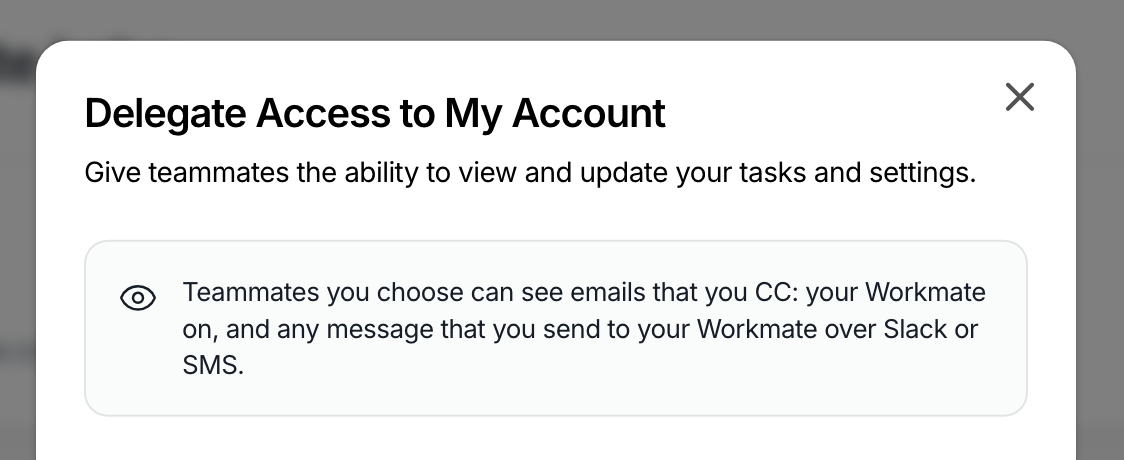1124x460 pixels.
Task: Close the Delegate Access dialog
Action: [1019, 97]
